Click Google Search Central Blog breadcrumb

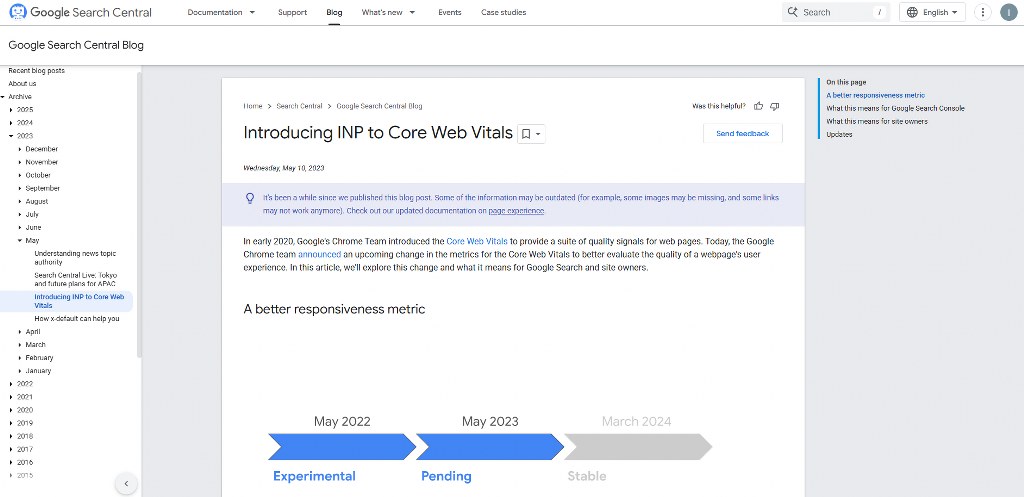point(379,106)
